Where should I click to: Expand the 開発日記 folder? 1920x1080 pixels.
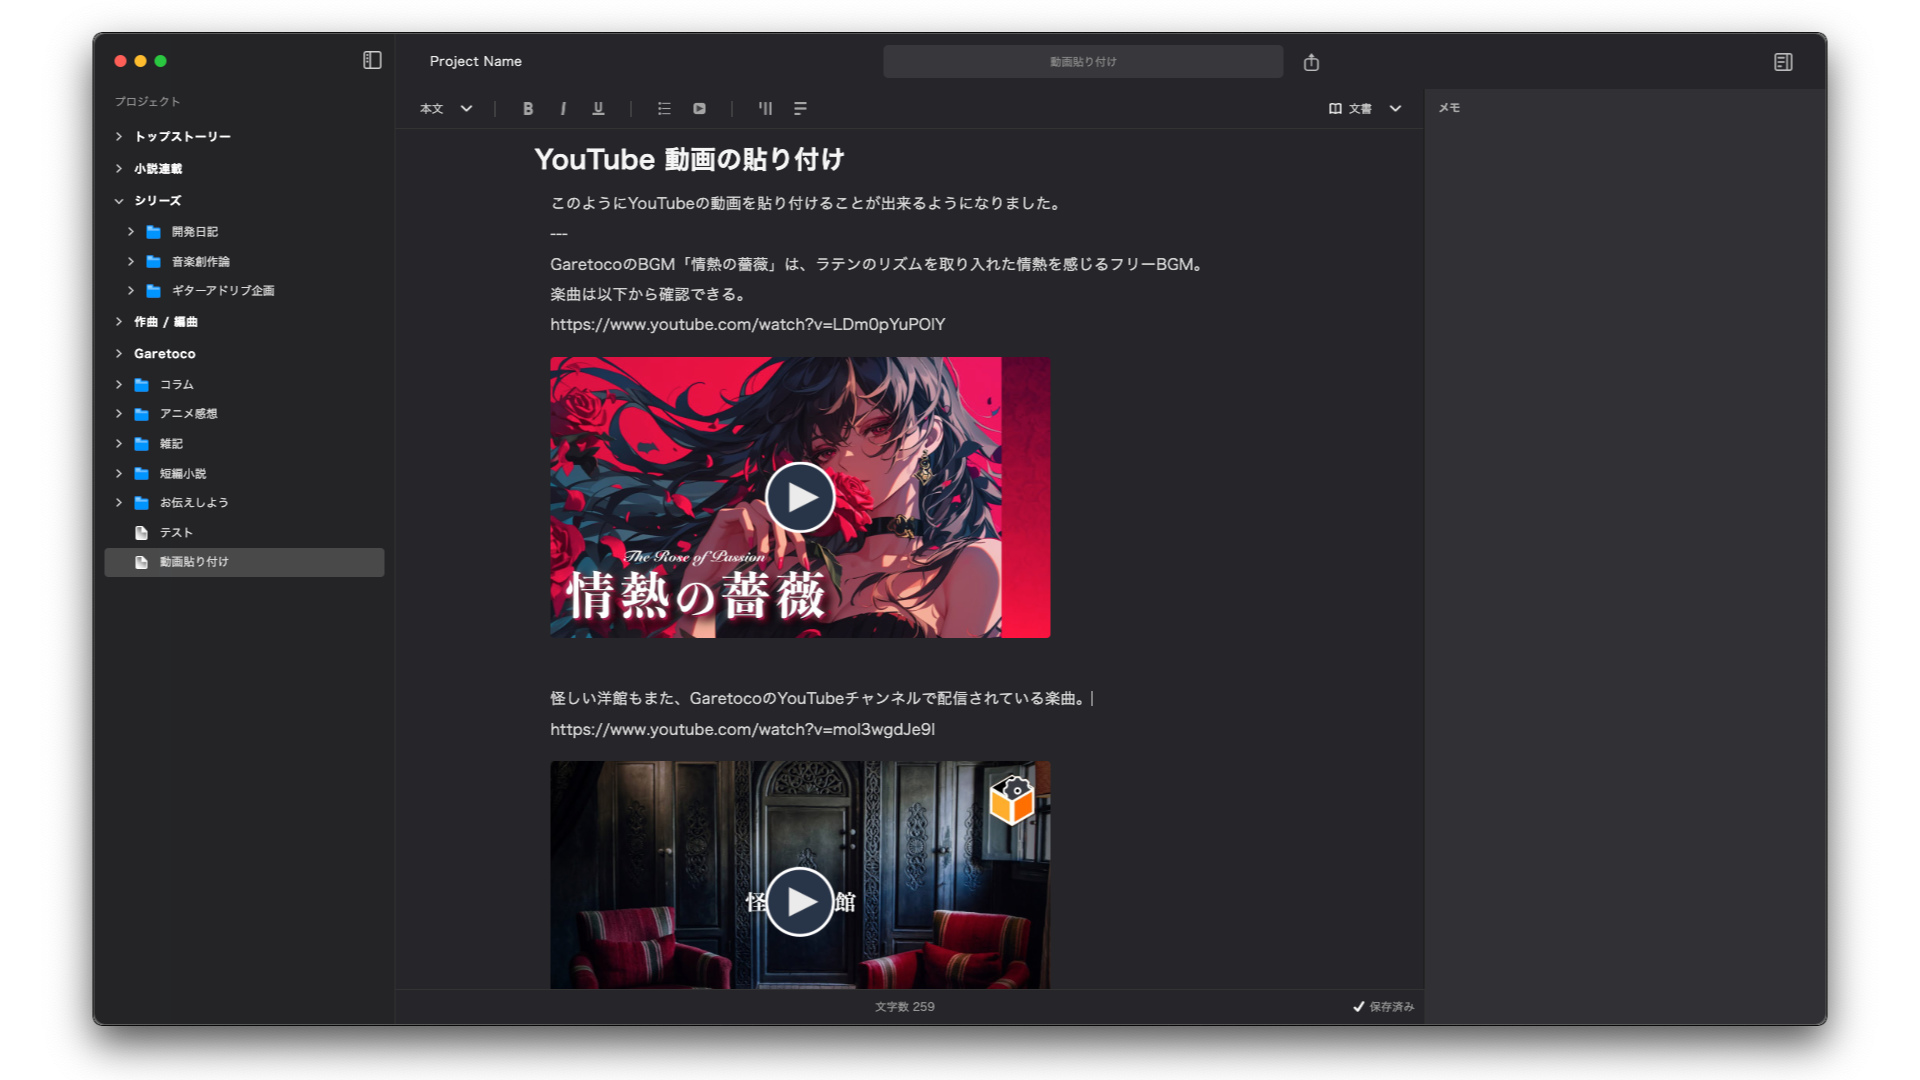[131, 231]
